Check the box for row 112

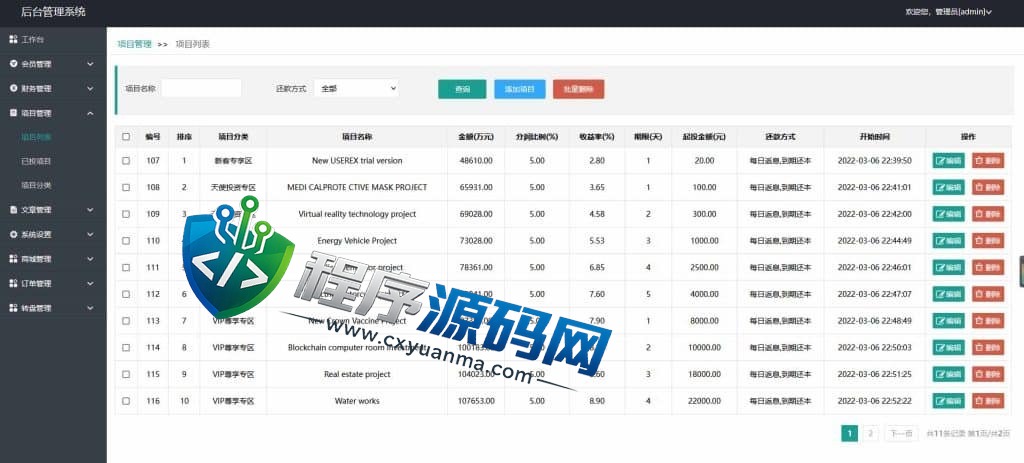126,295
